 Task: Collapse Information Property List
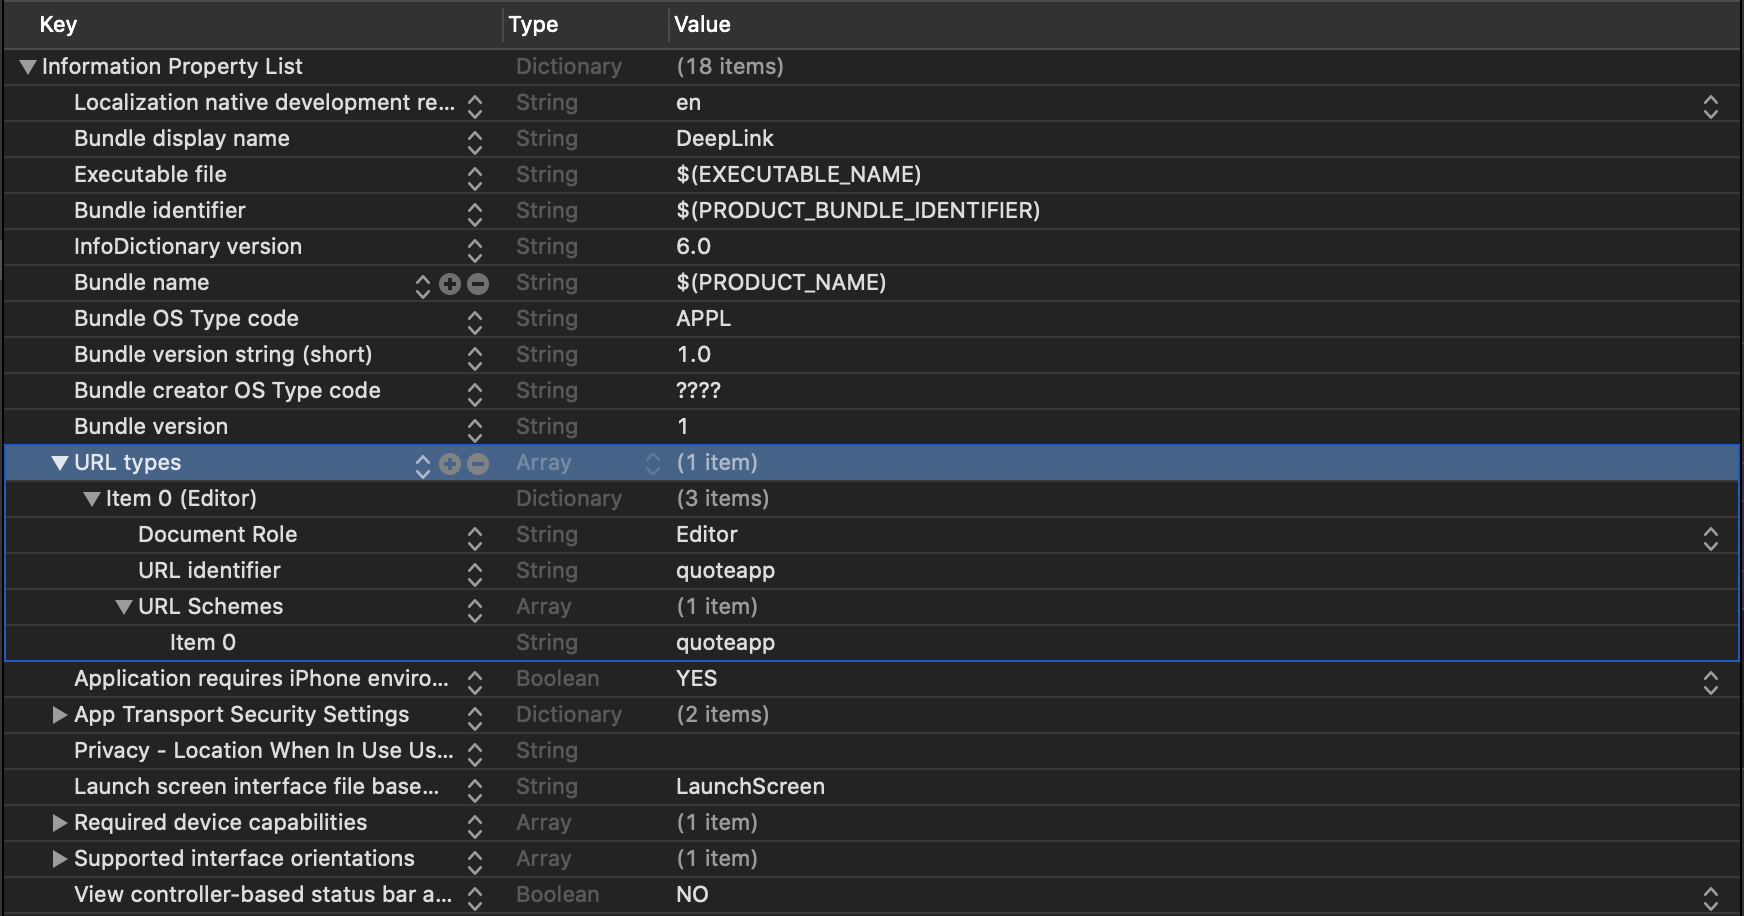click(28, 67)
